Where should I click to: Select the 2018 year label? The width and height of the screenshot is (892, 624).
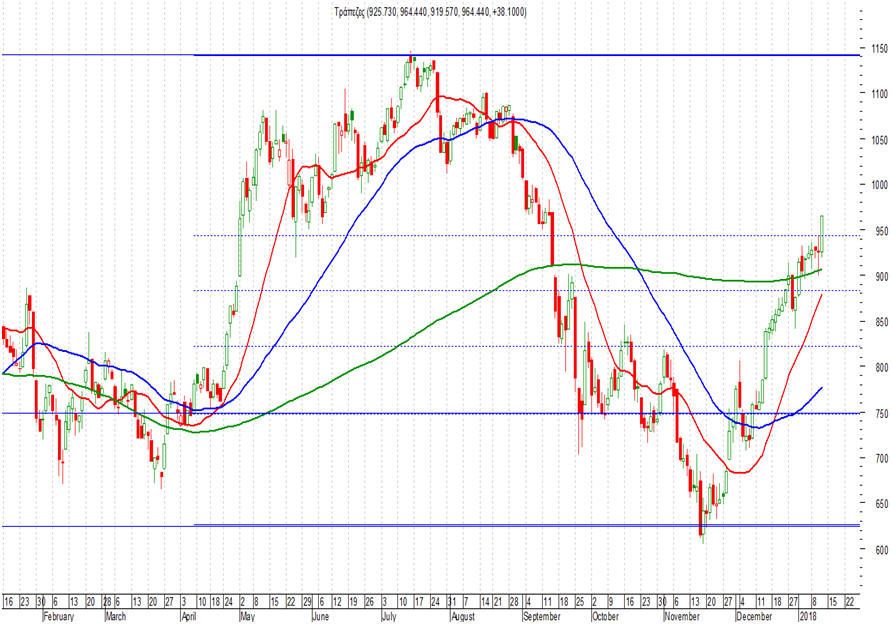pos(808,617)
